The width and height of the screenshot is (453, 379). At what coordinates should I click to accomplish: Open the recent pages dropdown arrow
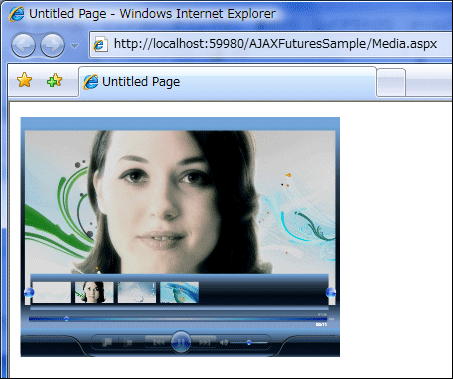click(x=75, y=46)
